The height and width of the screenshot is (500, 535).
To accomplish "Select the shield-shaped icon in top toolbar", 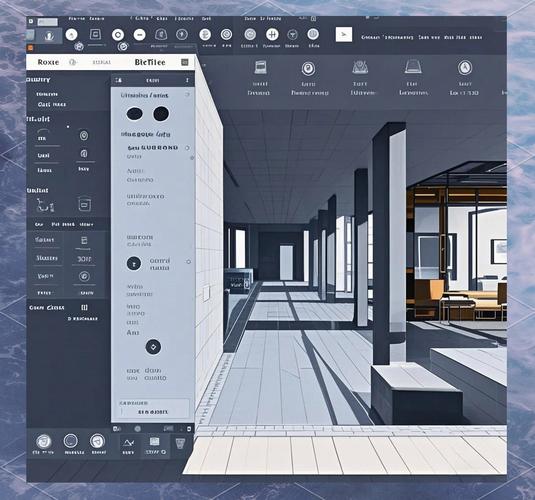I will point(161,34).
